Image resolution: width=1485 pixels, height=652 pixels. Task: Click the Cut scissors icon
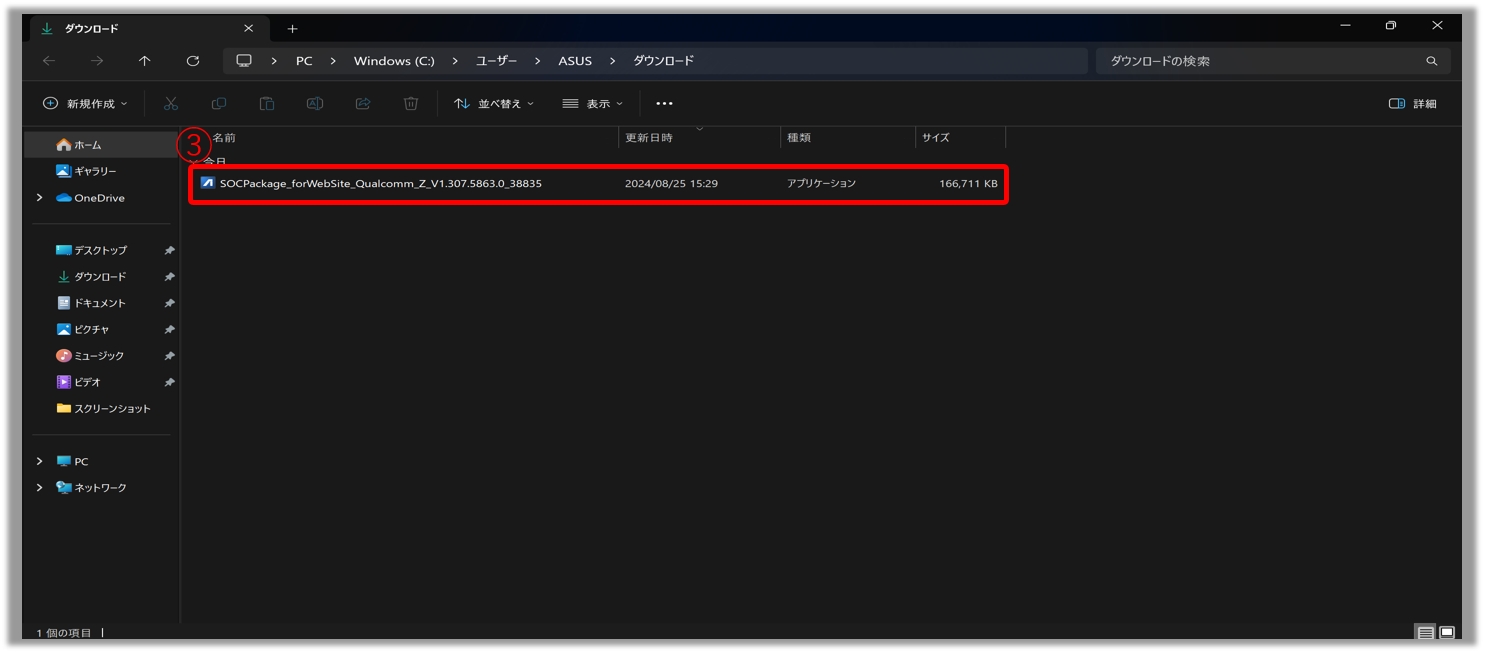click(x=170, y=103)
